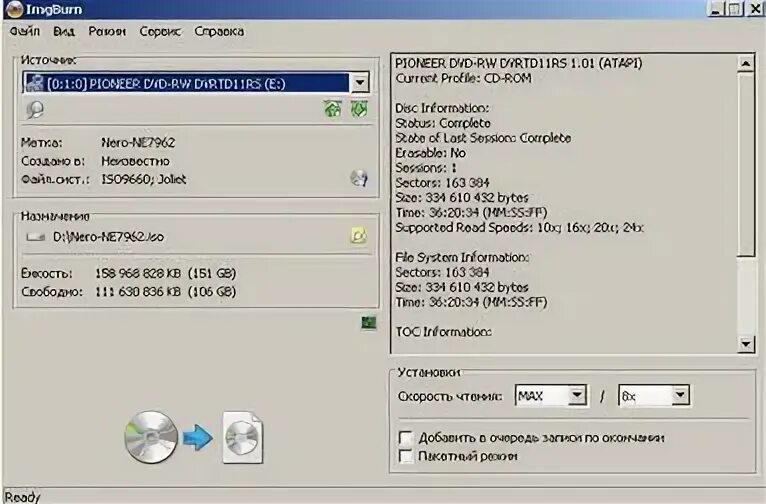Image resolution: width=766 pixels, height=504 pixels.
Task: Click the Неизвестно creation value
Action: pyautogui.click(x=135, y=161)
